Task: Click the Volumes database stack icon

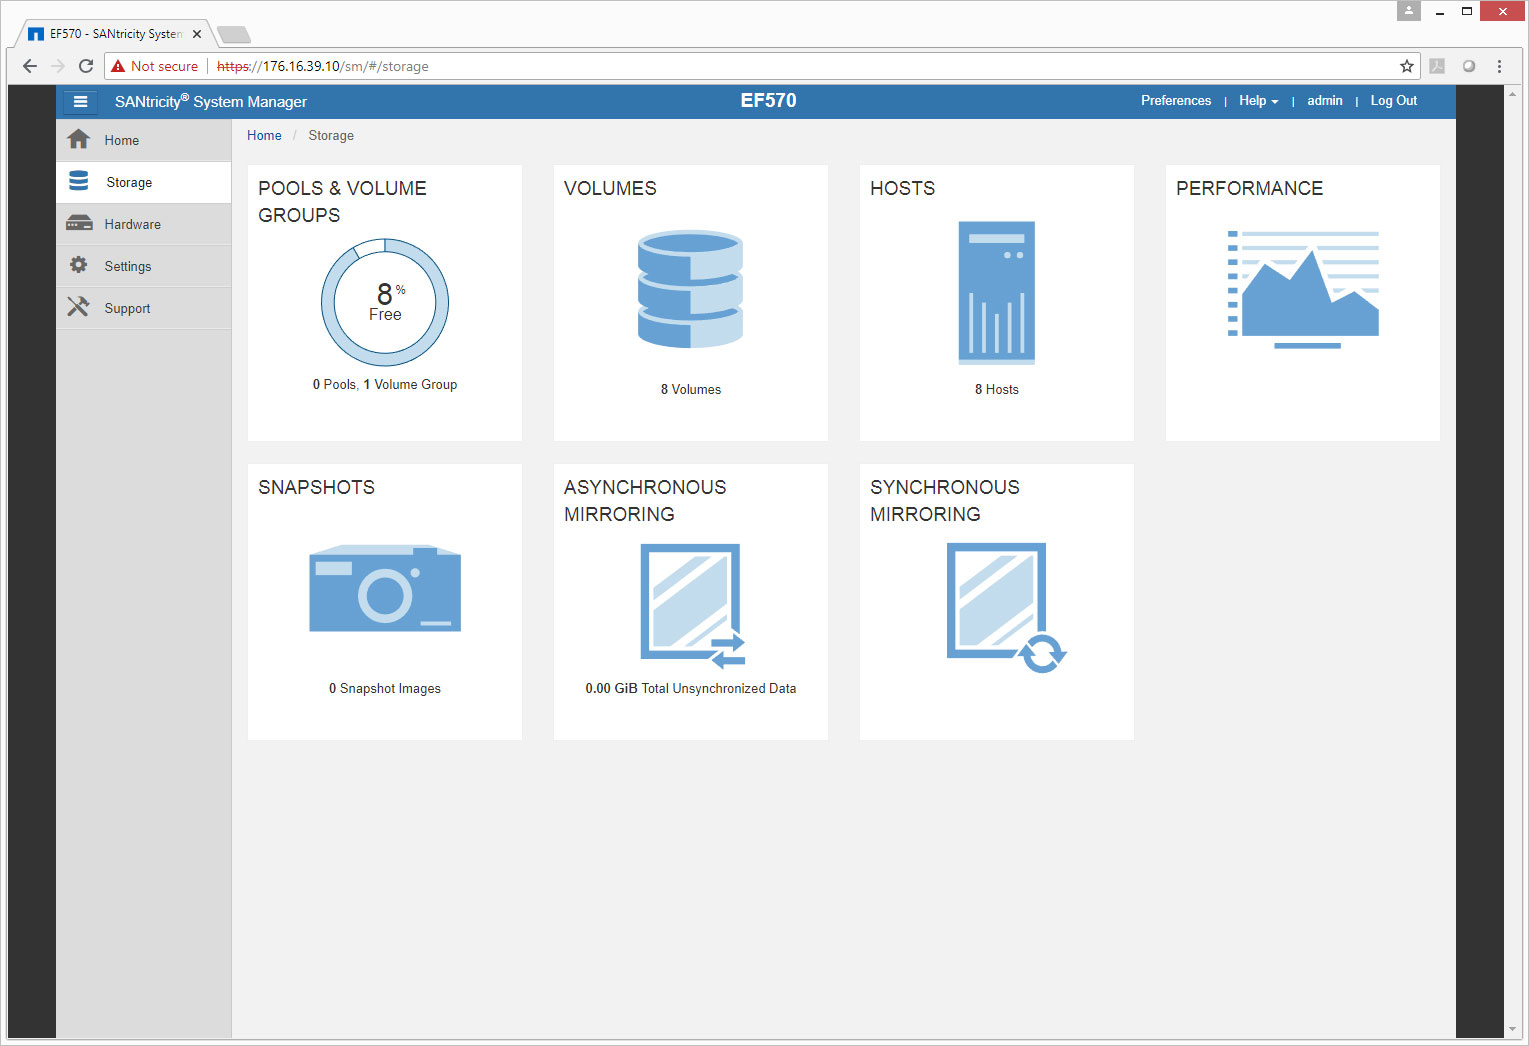Action: 690,289
